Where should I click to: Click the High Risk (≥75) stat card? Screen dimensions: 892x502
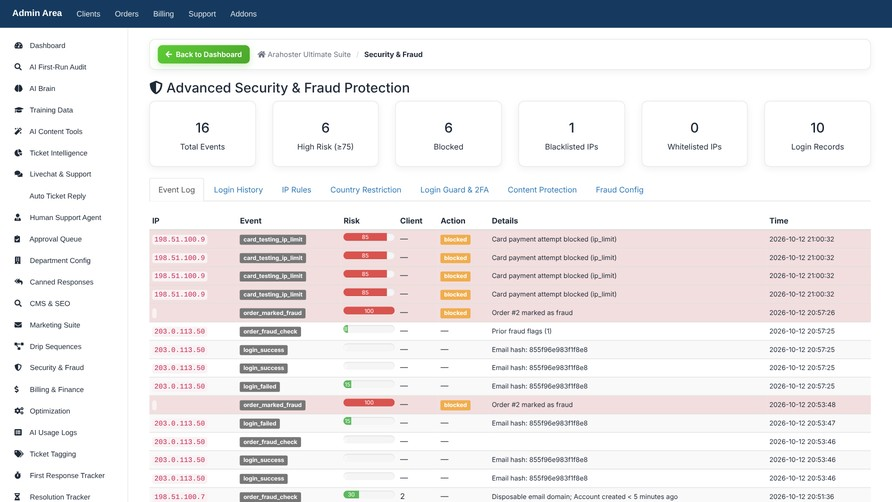tap(325, 134)
